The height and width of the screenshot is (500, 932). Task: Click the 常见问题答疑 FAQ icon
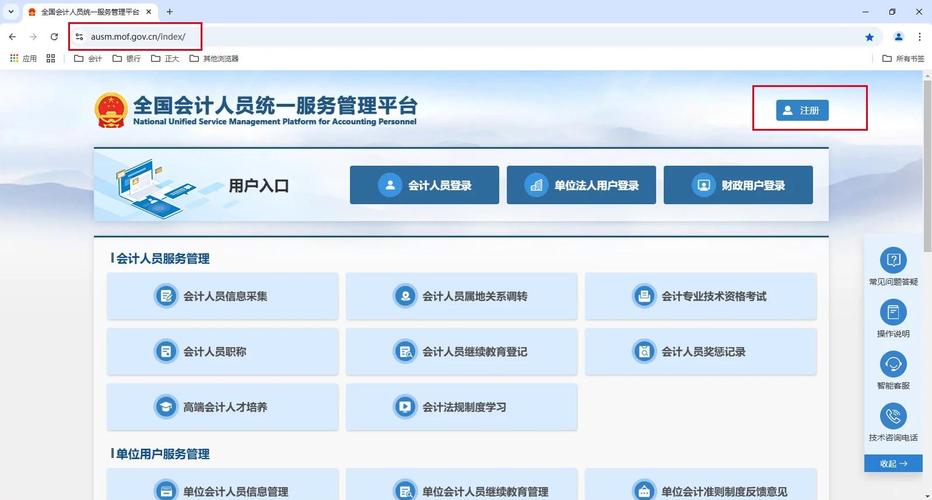(x=893, y=260)
